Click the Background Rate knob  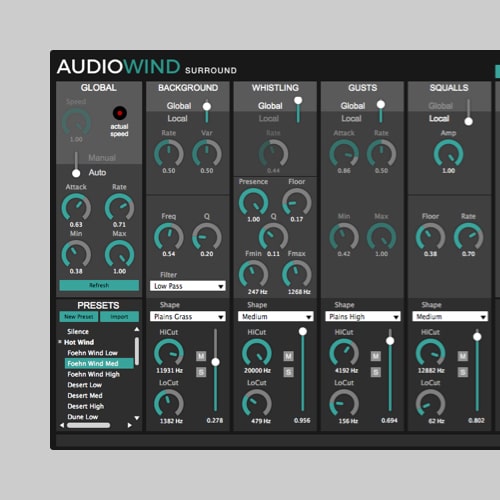(x=169, y=153)
